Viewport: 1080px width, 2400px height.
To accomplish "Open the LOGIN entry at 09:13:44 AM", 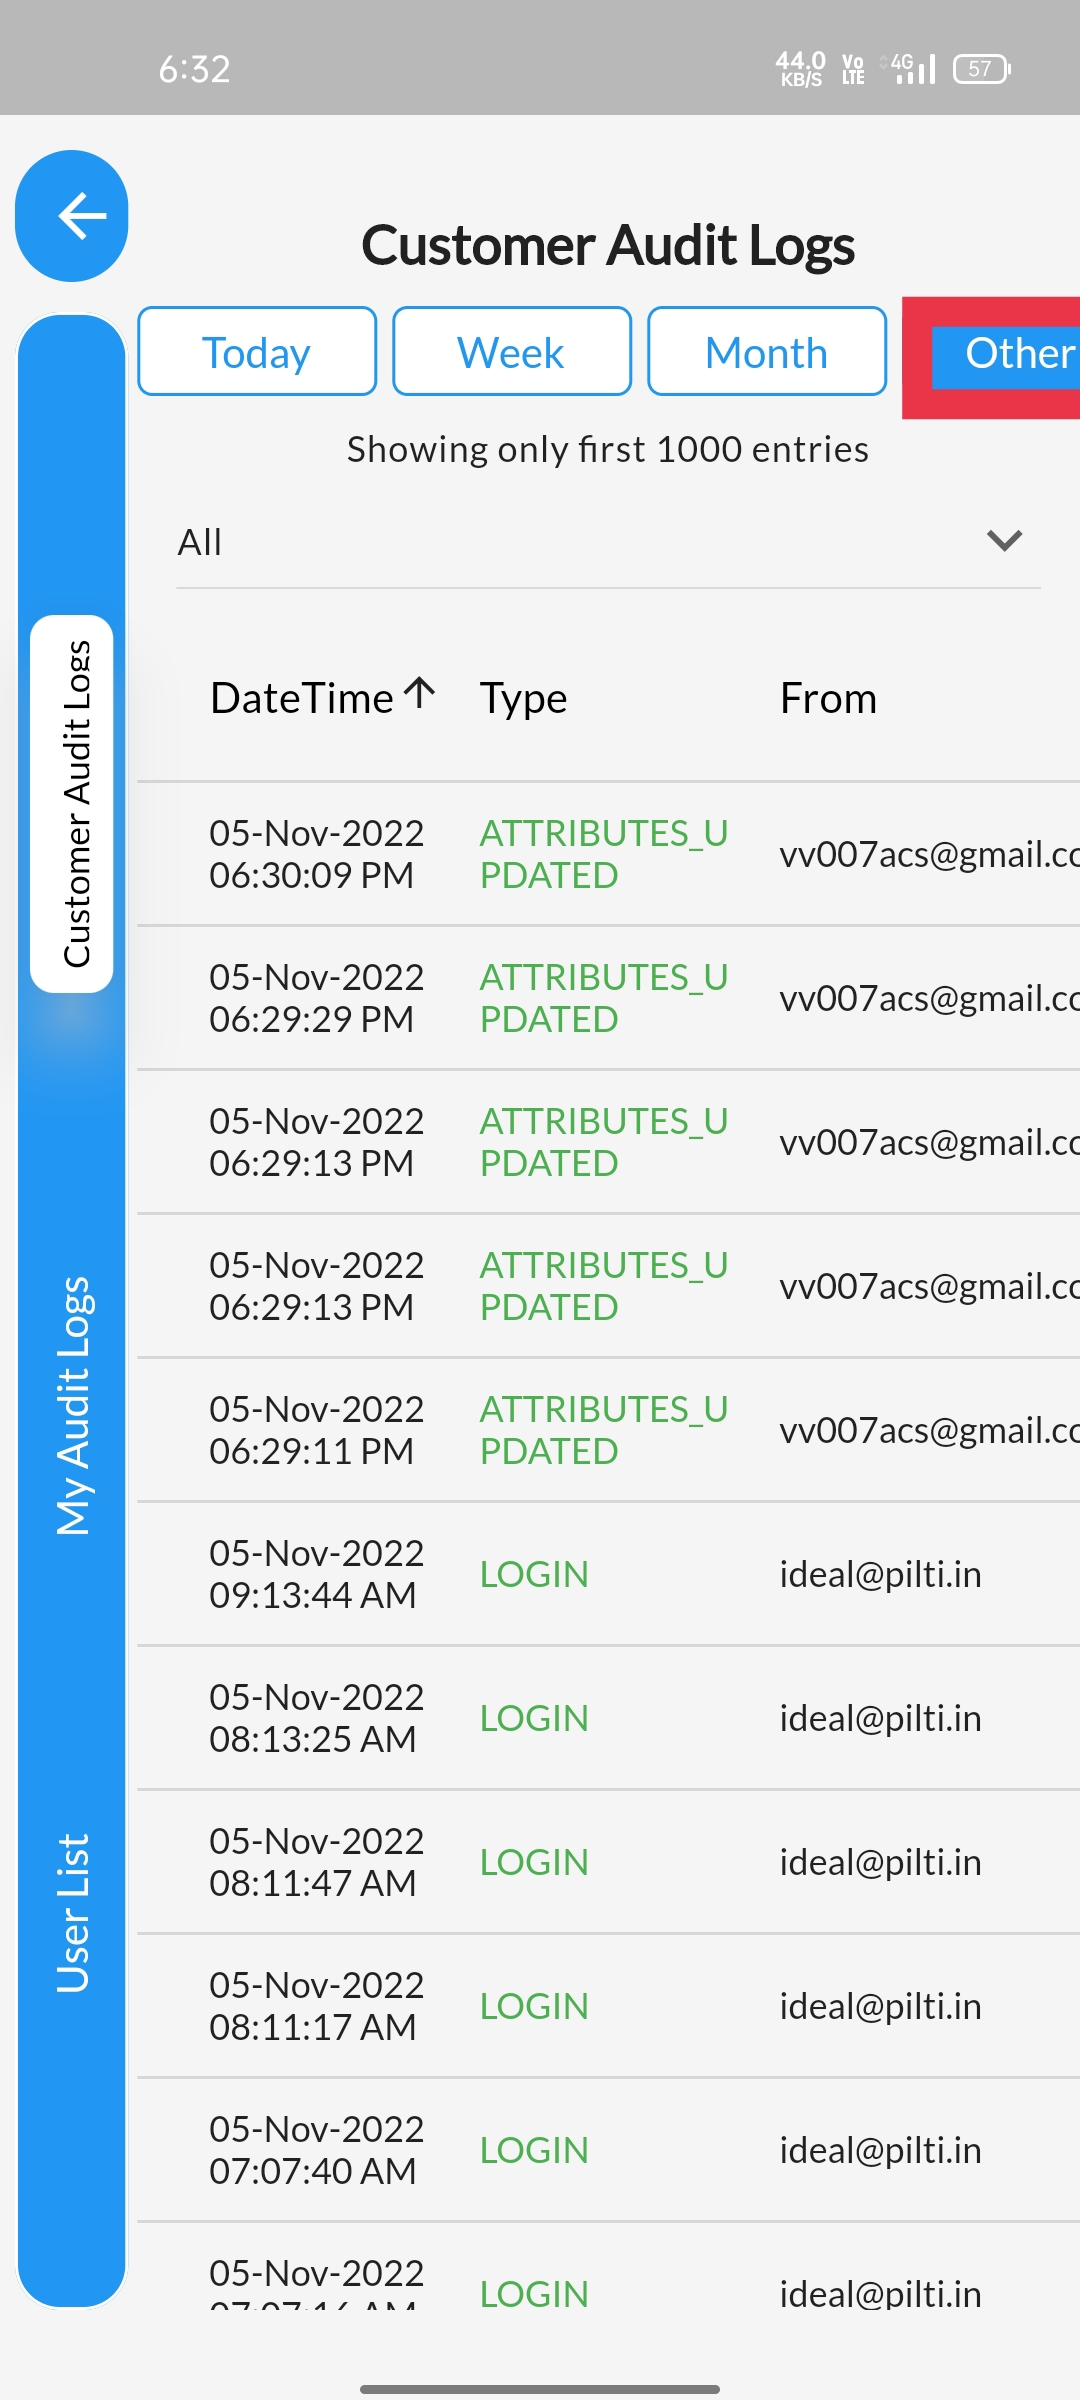I will [608, 1574].
